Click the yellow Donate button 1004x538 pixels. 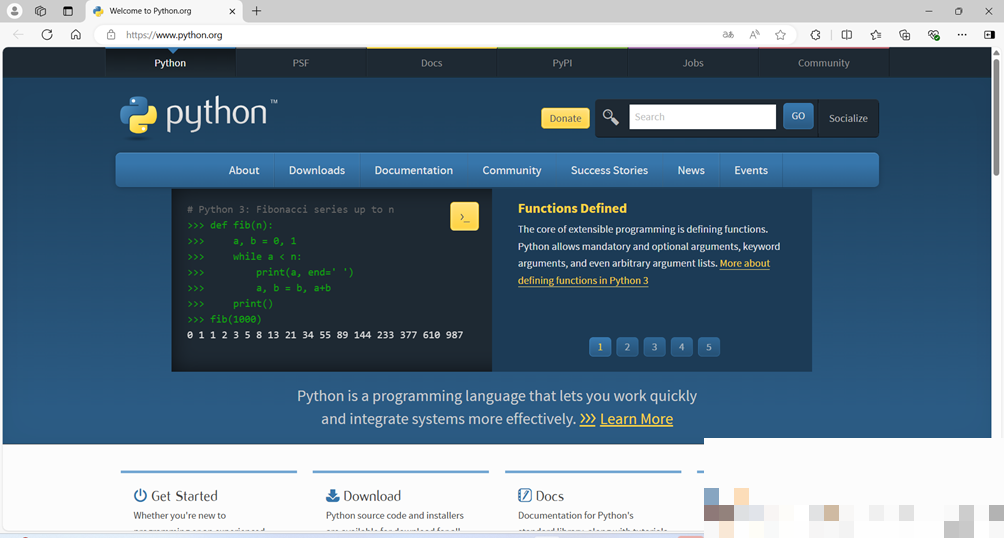[x=565, y=118]
